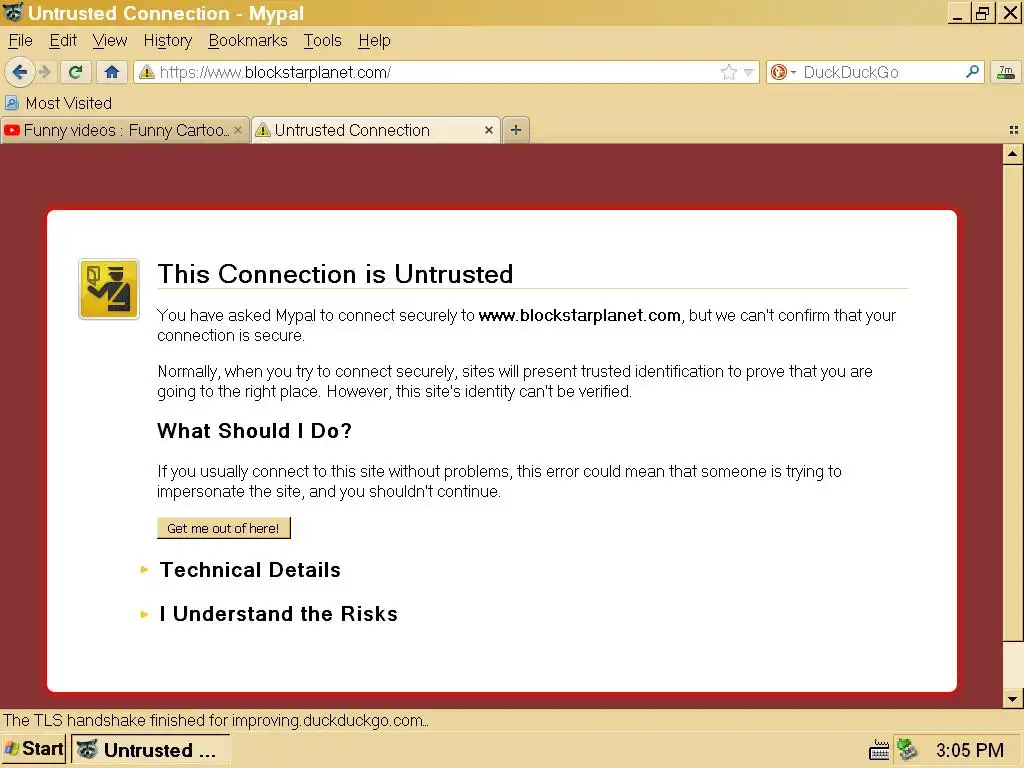Close the Untrusted Connection tab
This screenshot has width=1024, height=768.
(488, 131)
